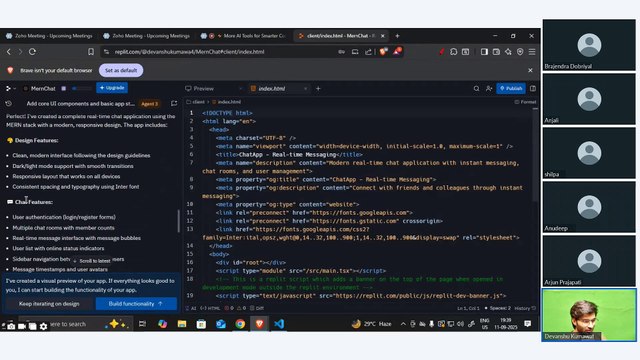Open the share icon in the address bar
The width and height of the screenshot is (640, 360).
coord(368,52)
